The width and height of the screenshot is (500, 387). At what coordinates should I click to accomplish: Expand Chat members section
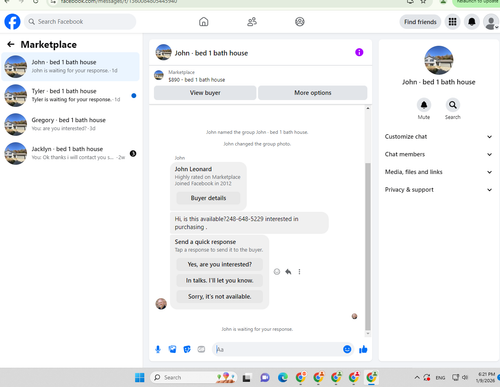(438, 154)
